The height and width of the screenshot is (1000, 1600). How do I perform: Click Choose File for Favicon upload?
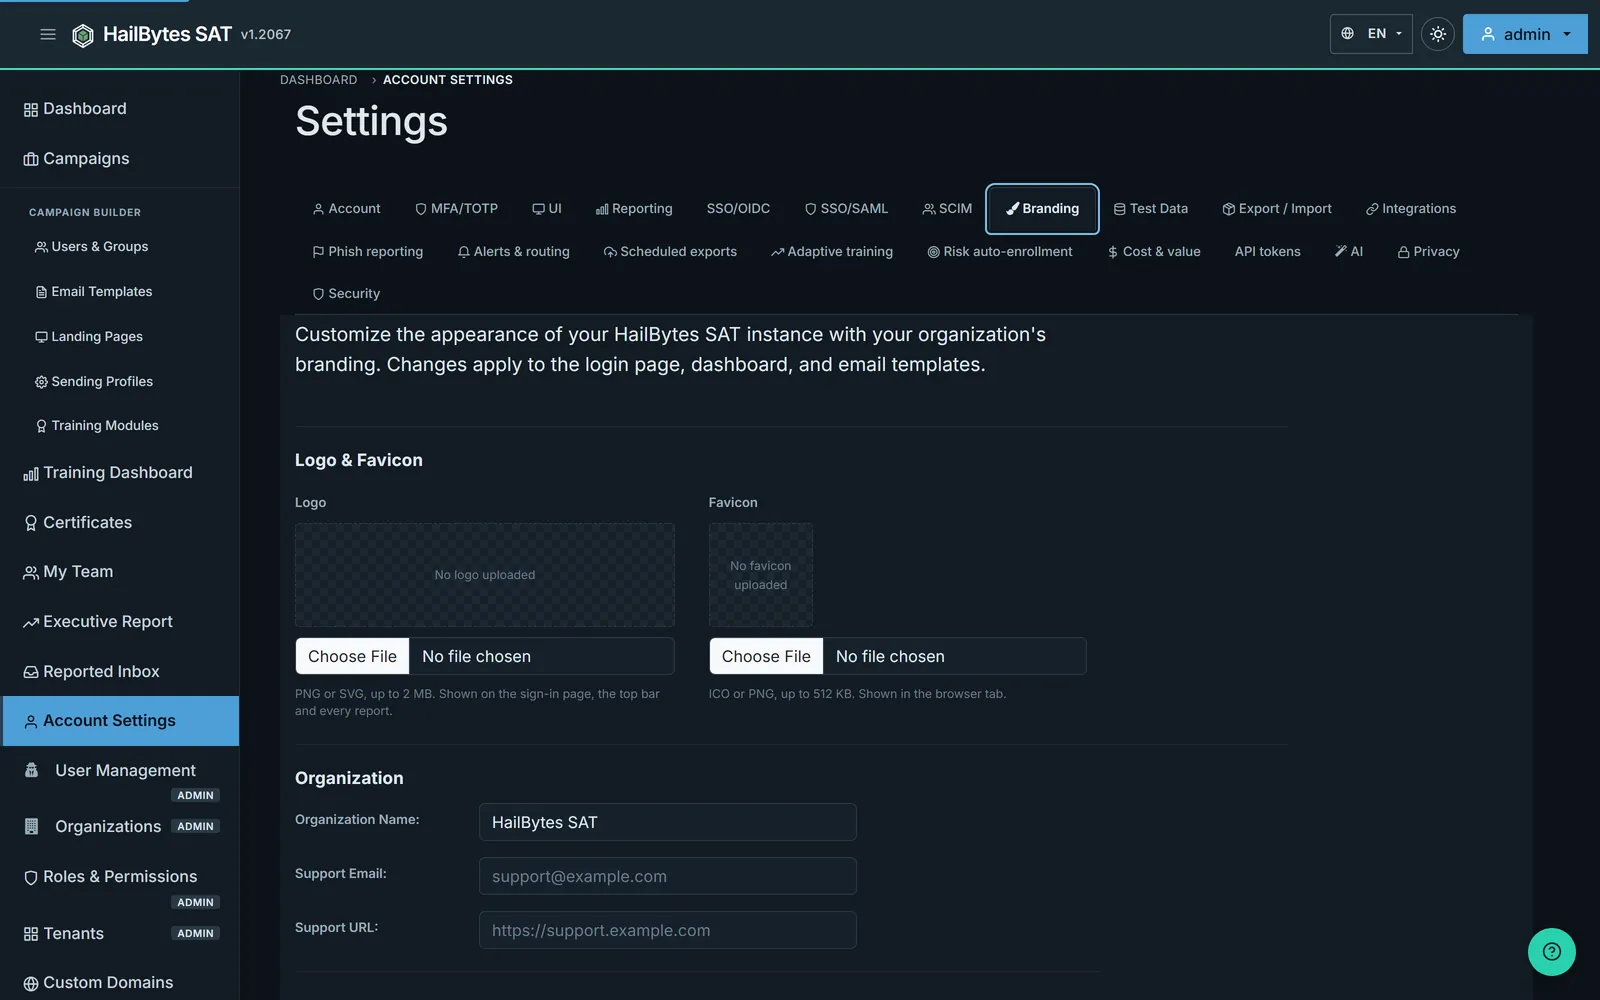click(x=767, y=657)
